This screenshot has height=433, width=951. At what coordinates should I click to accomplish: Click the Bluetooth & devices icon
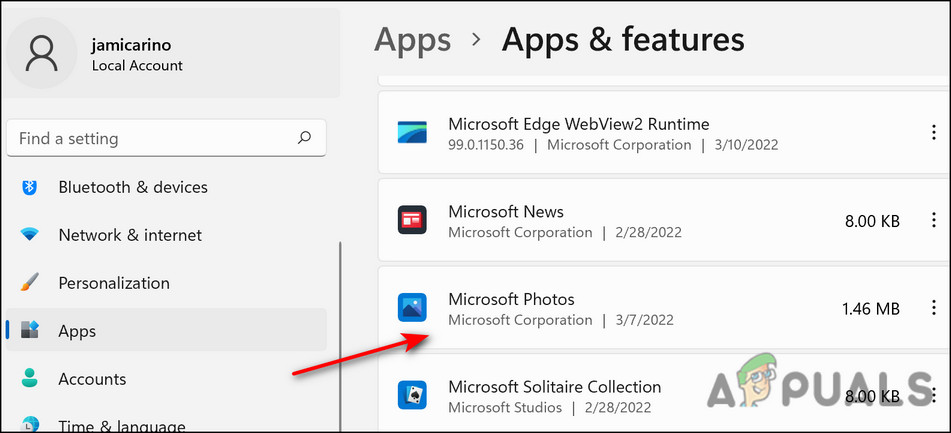pyautogui.click(x=29, y=187)
